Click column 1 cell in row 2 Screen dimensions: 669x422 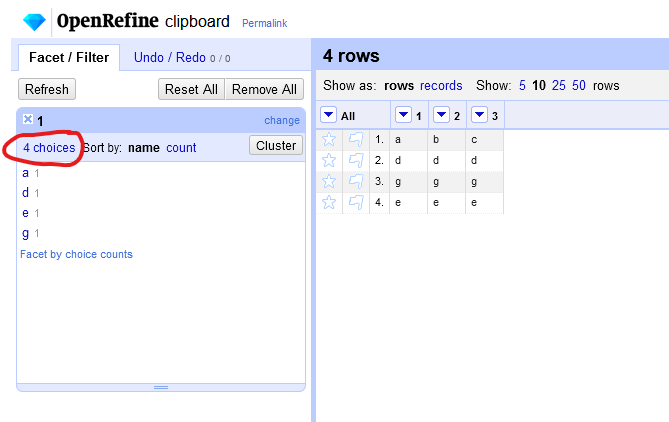[408, 160]
